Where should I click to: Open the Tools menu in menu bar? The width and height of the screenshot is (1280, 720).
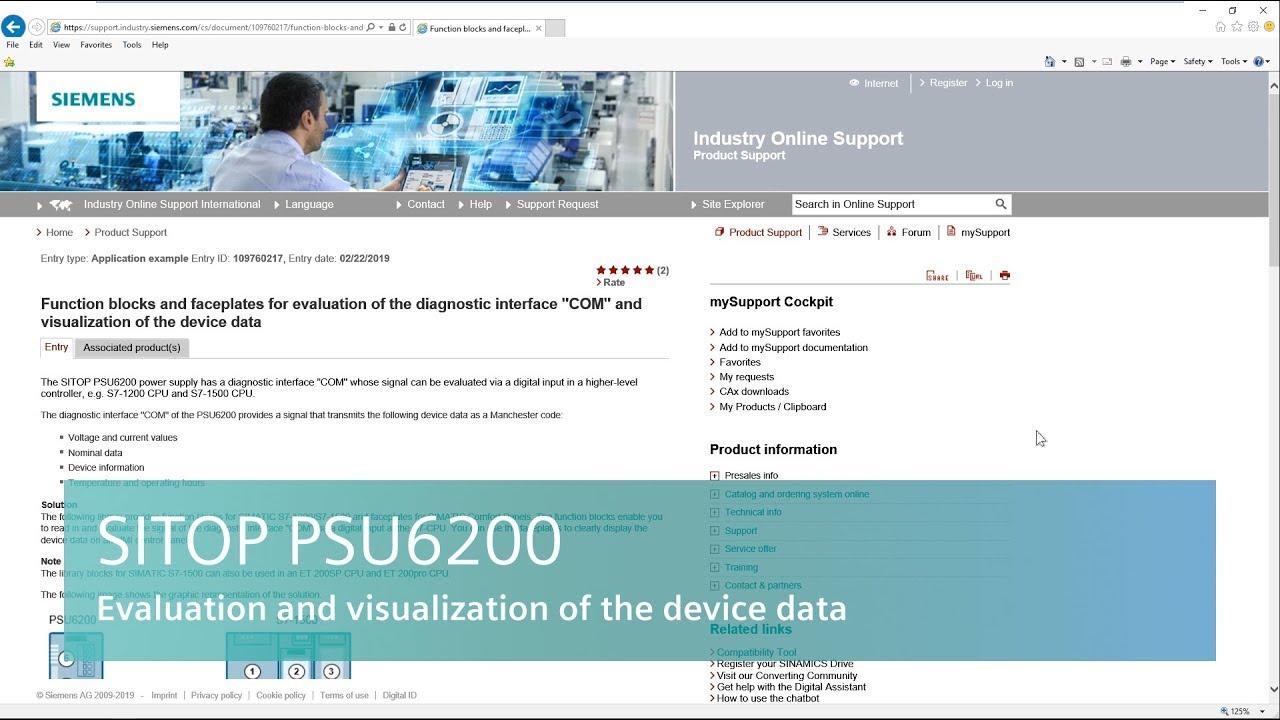pyautogui.click(x=132, y=45)
